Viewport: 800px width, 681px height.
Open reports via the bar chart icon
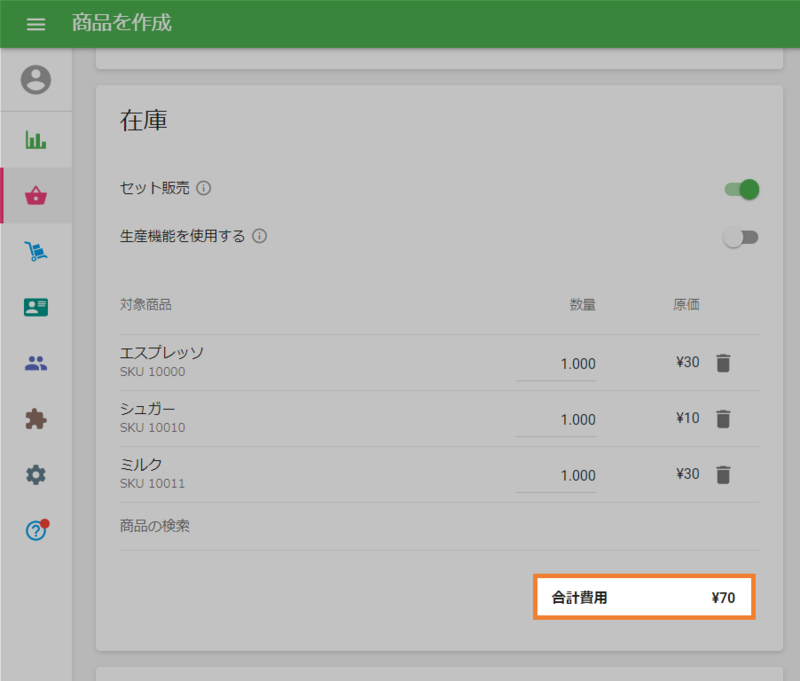(x=36, y=140)
